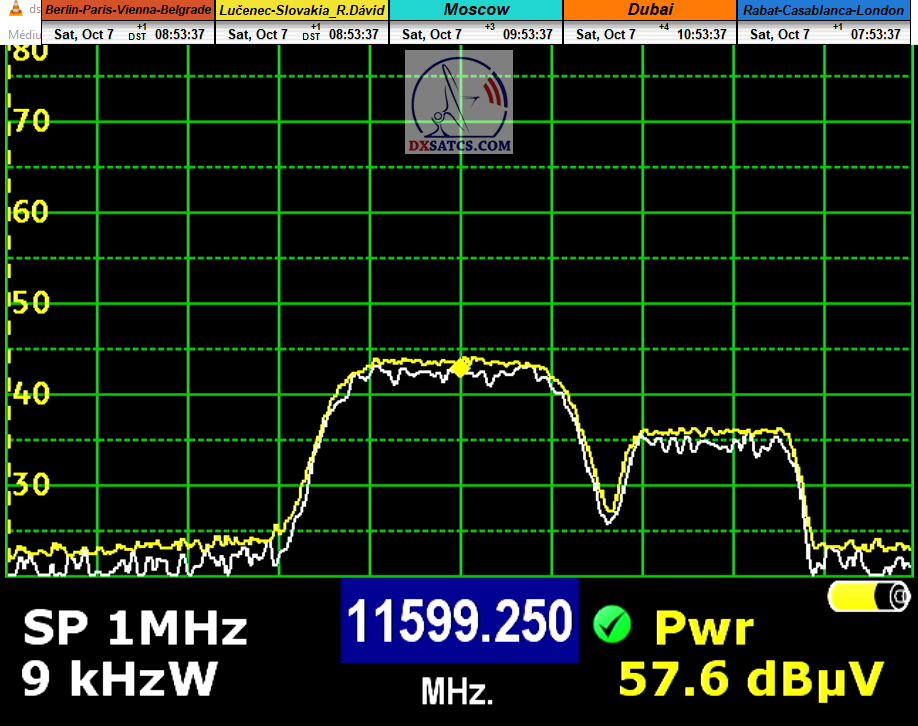Click the 9 kHzW bandwidth setting
The image size is (918, 726).
click(119, 680)
